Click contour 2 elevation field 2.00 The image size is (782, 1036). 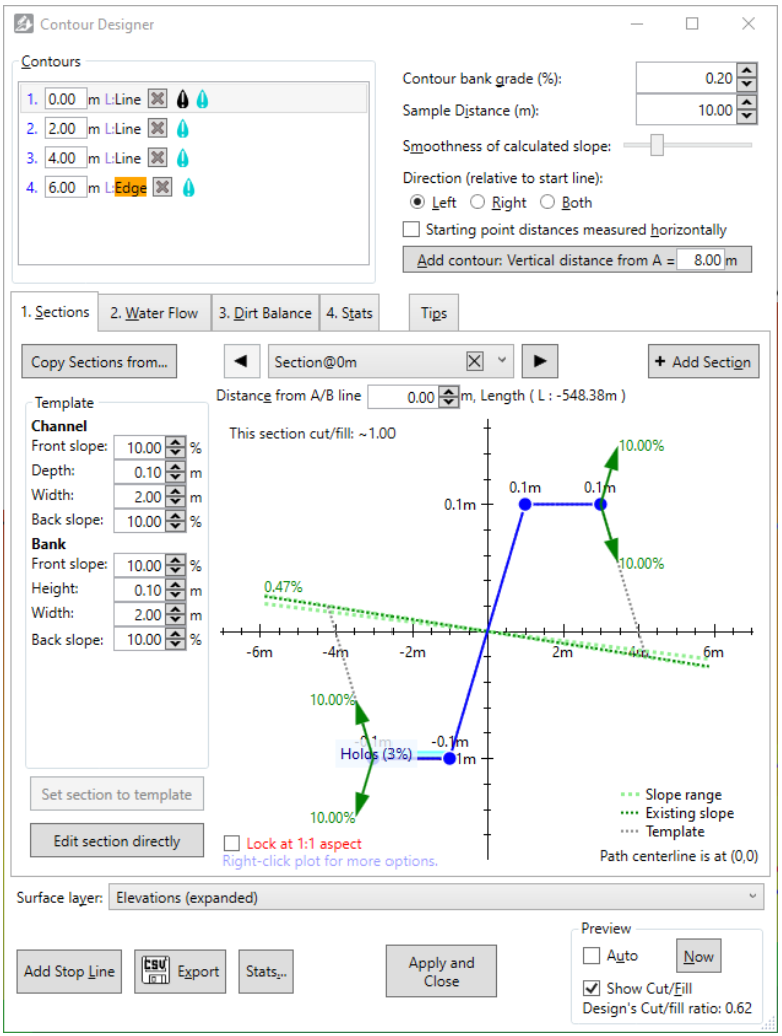point(65,128)
